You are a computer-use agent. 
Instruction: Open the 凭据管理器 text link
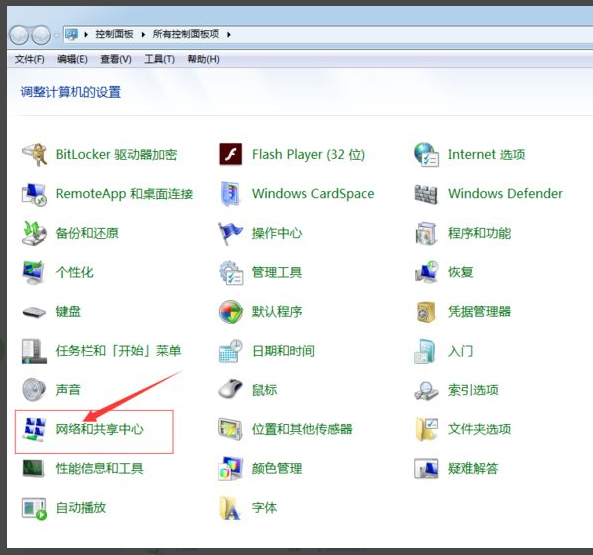[480, 312]
